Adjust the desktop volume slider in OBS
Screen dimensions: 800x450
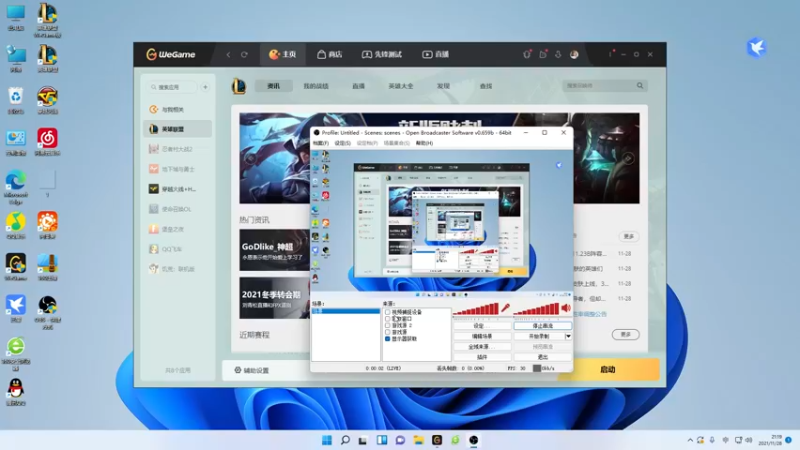[536, 309]
